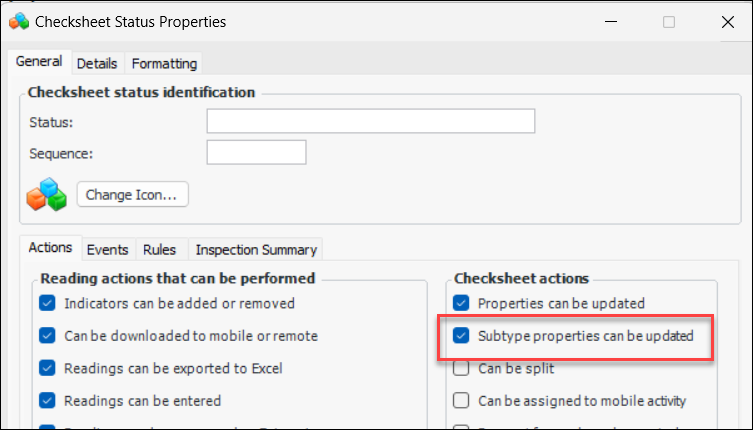The width and height of the screenshot is (753, 430).
Task: Toggle Properties can be updated checkbox
Action: 461,303
